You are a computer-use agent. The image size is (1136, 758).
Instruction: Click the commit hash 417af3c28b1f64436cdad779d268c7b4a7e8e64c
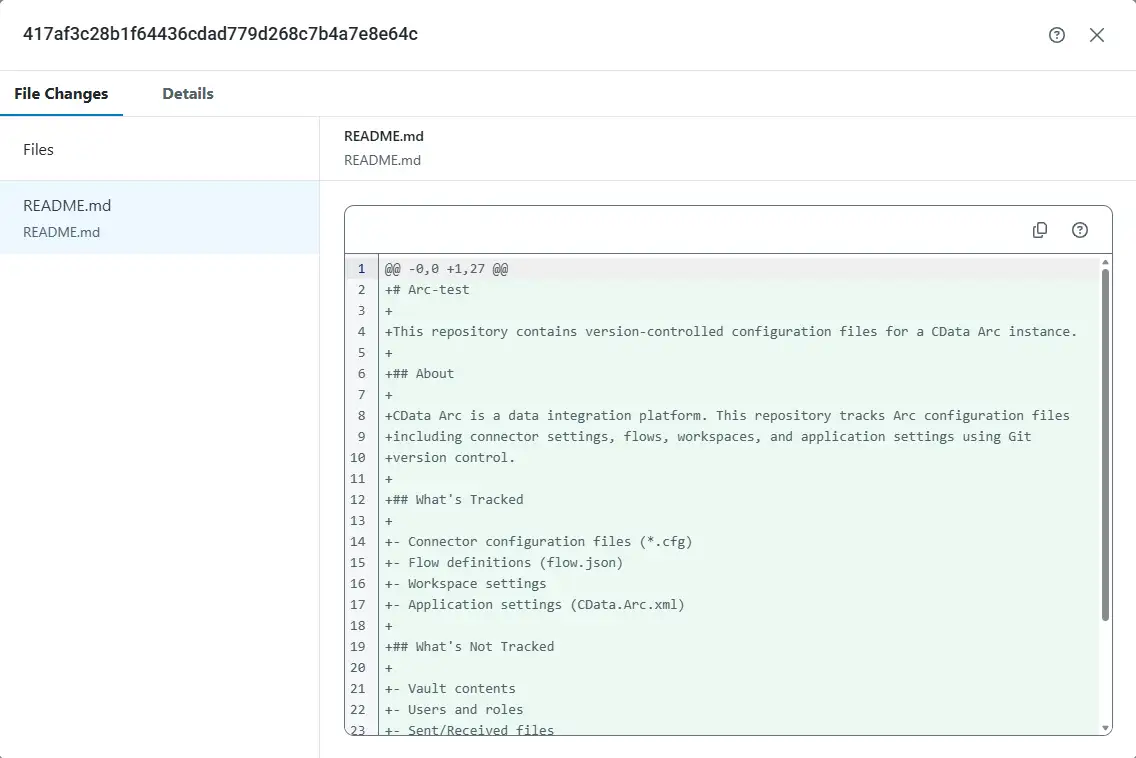220,34
